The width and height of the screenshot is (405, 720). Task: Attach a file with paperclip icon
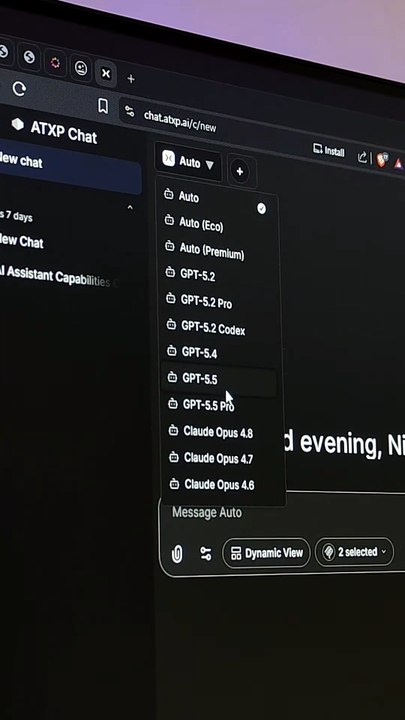coord(176,554)
